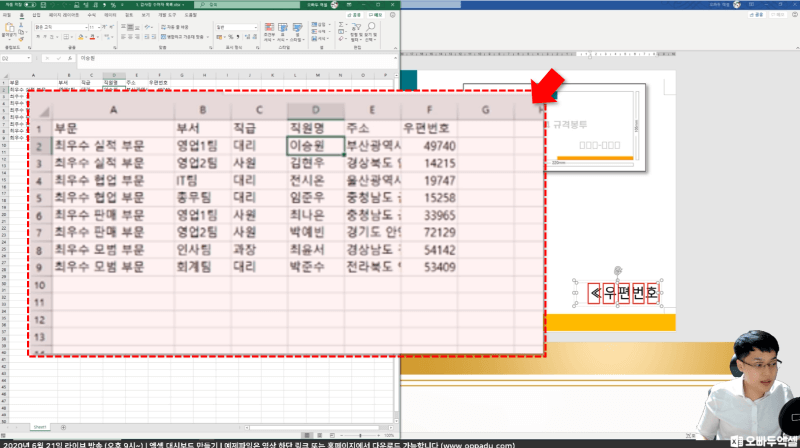Screen dimensions: 800x448
Task: Click the Name Box showing D2
Action: pyautogui.click(x=15, y=58)
